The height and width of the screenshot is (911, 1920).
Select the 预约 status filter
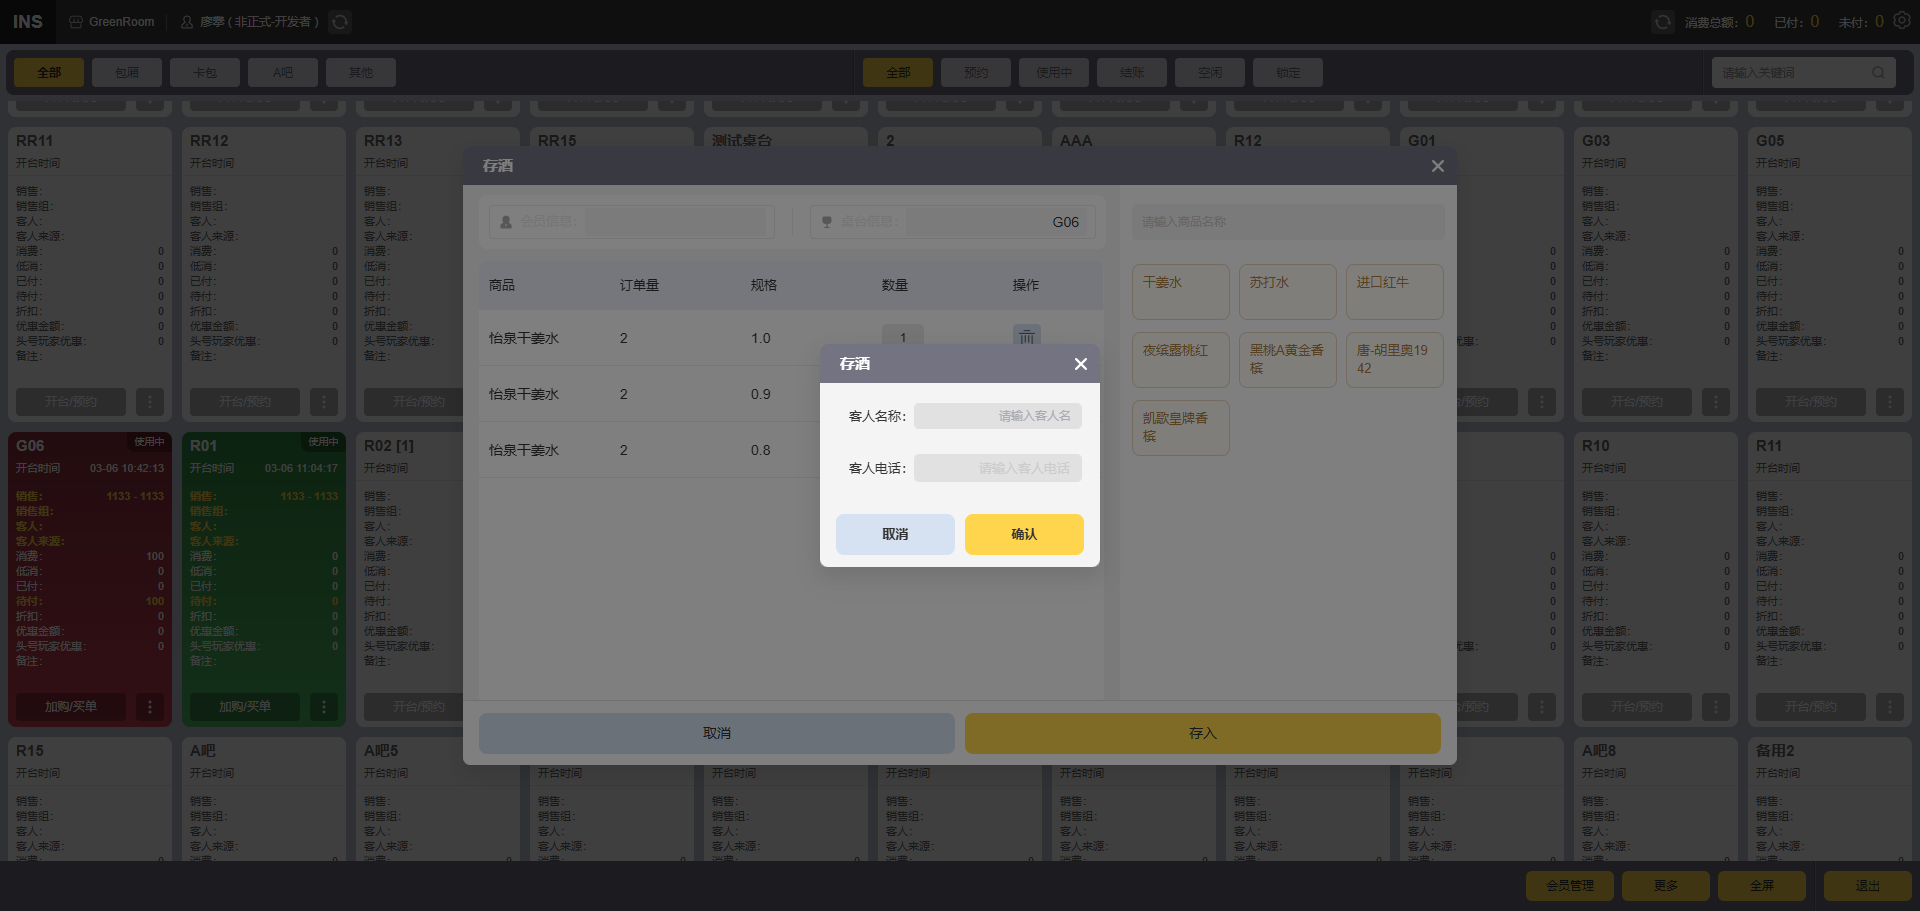[x=976, y=73]
